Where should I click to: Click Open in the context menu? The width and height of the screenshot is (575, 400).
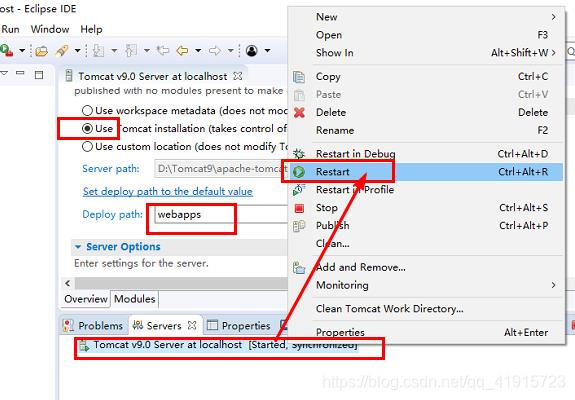pyautogui.click(x=427, y=35)
